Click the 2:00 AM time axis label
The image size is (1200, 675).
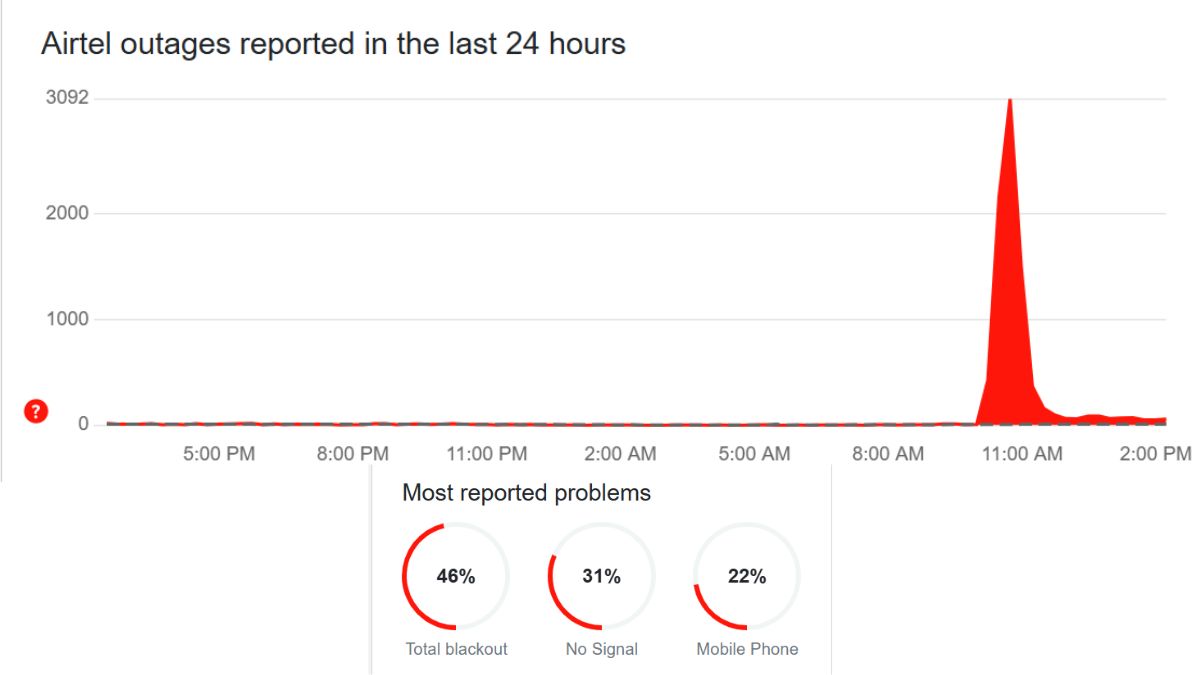pyautogui.click(x=620, y=454)
